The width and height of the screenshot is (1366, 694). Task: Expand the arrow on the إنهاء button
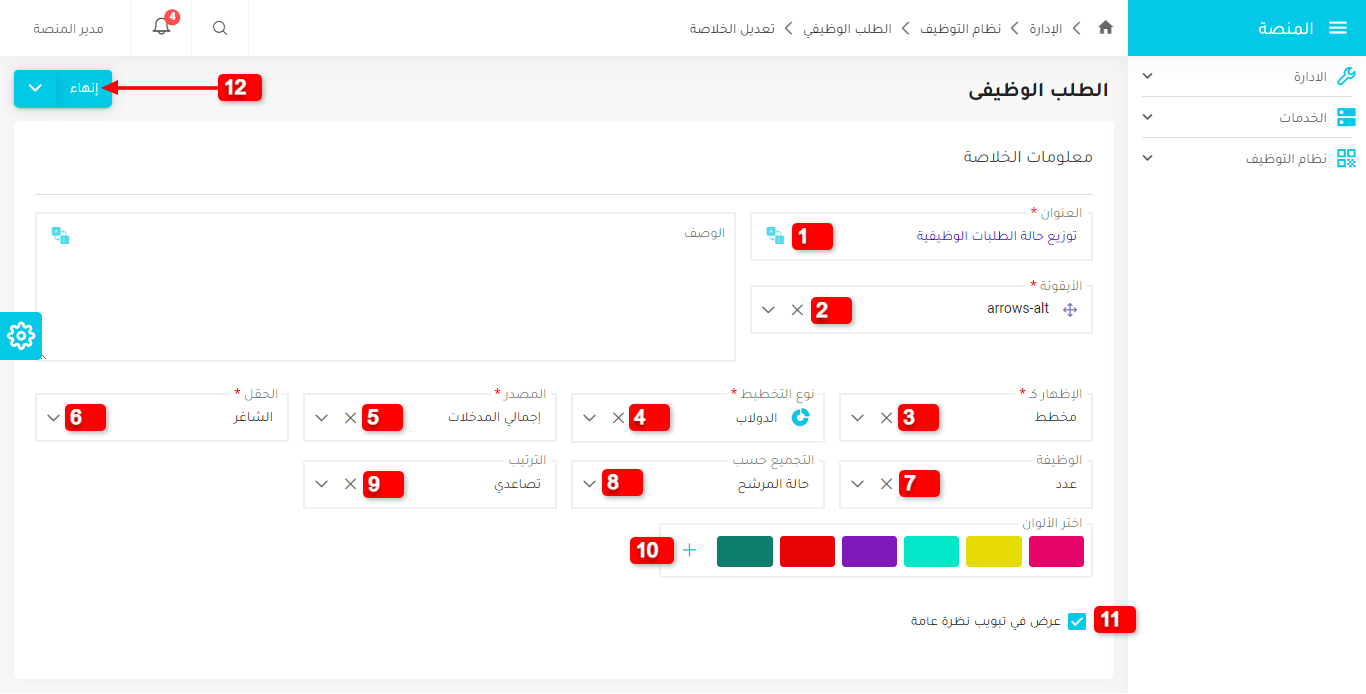click(35, 88)
